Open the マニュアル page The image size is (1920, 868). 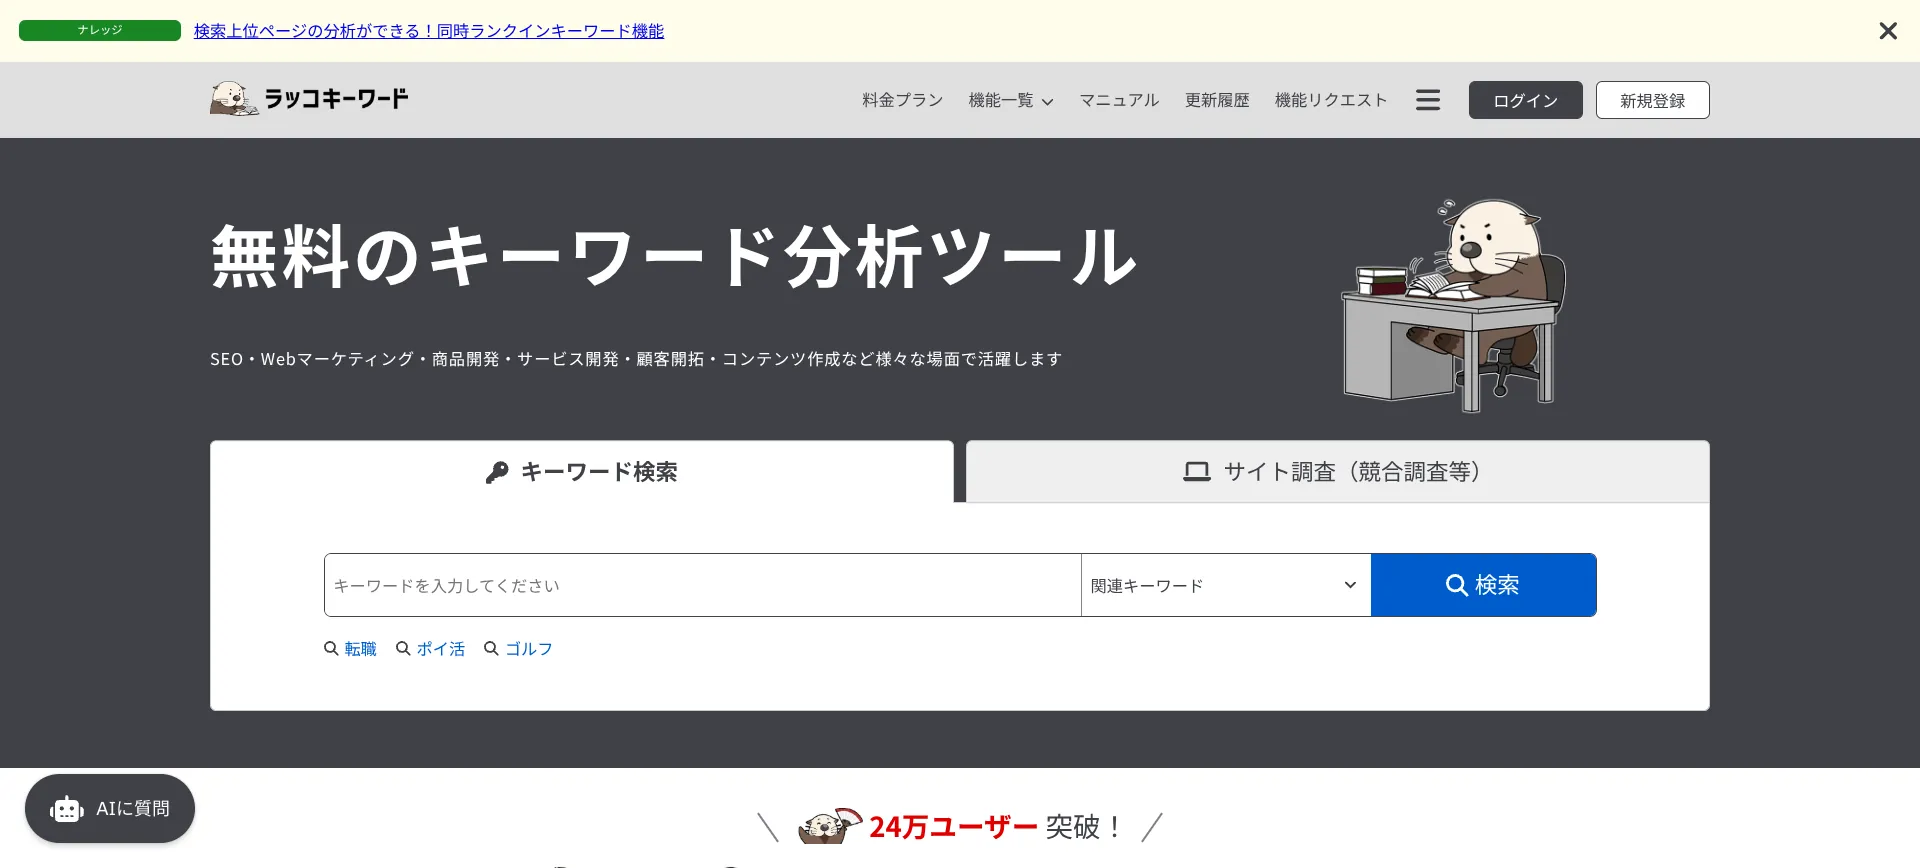1119,100
